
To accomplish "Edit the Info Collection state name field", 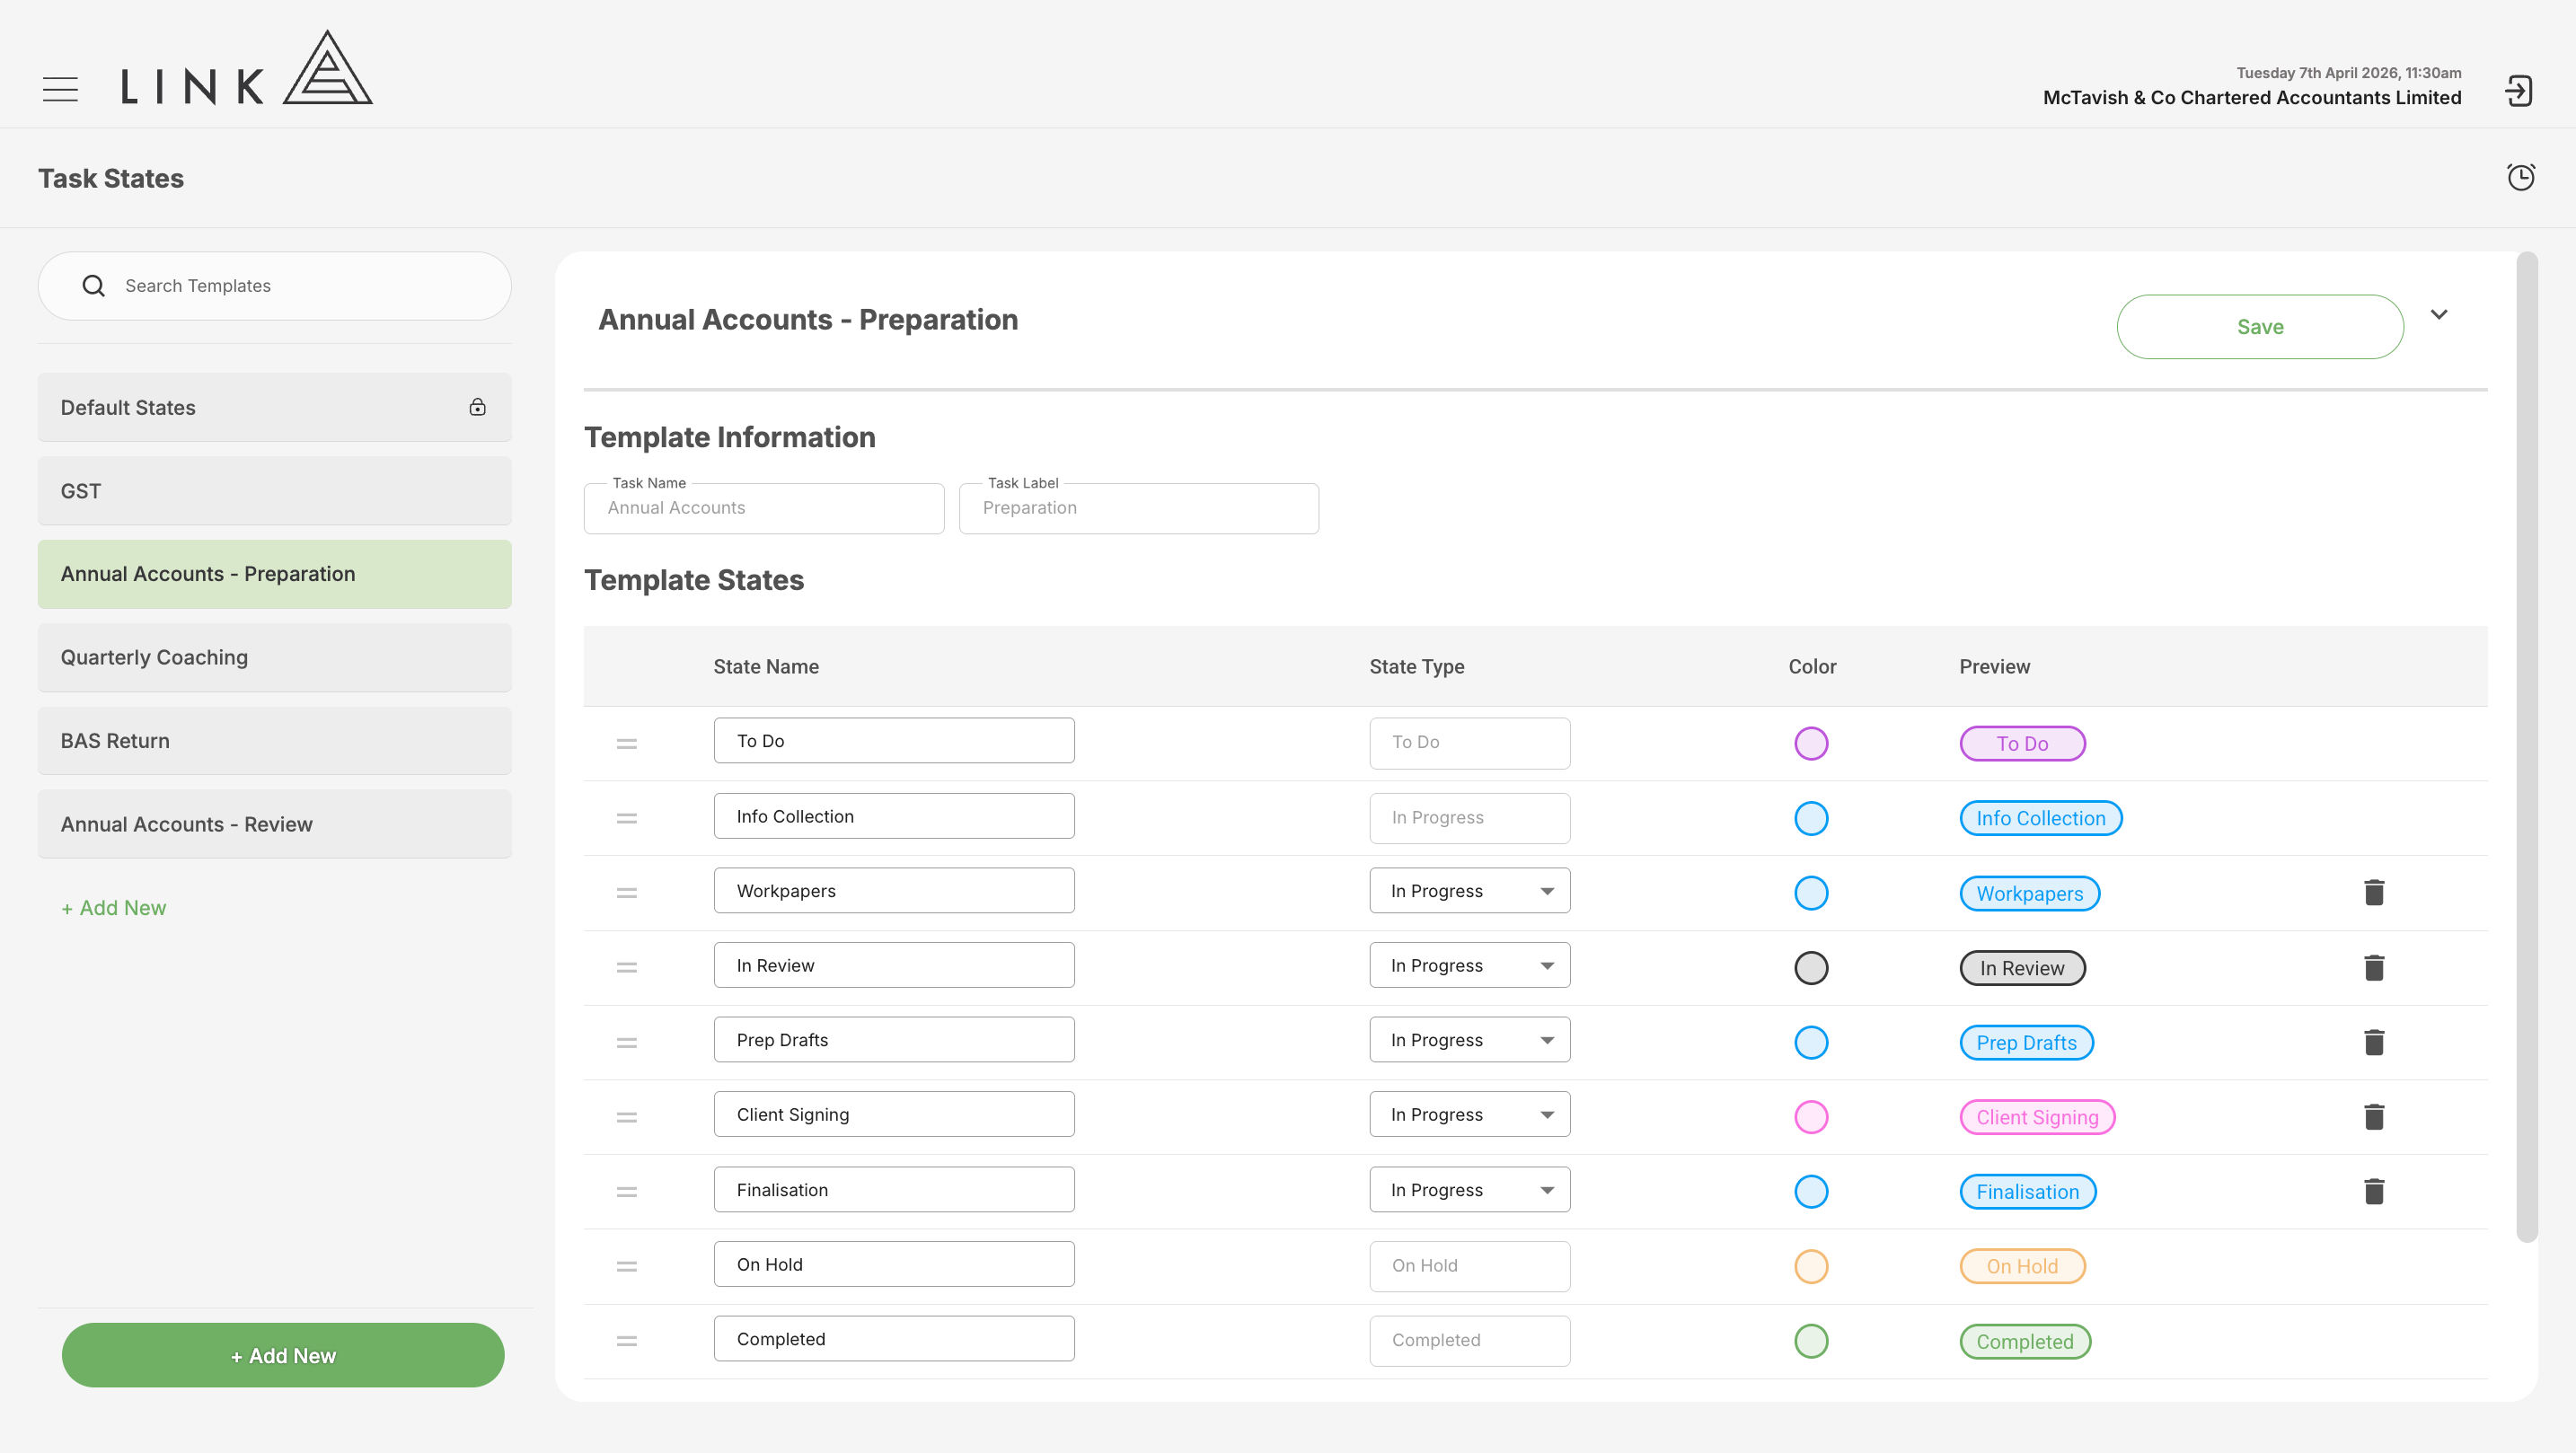I will coord(893,816).
